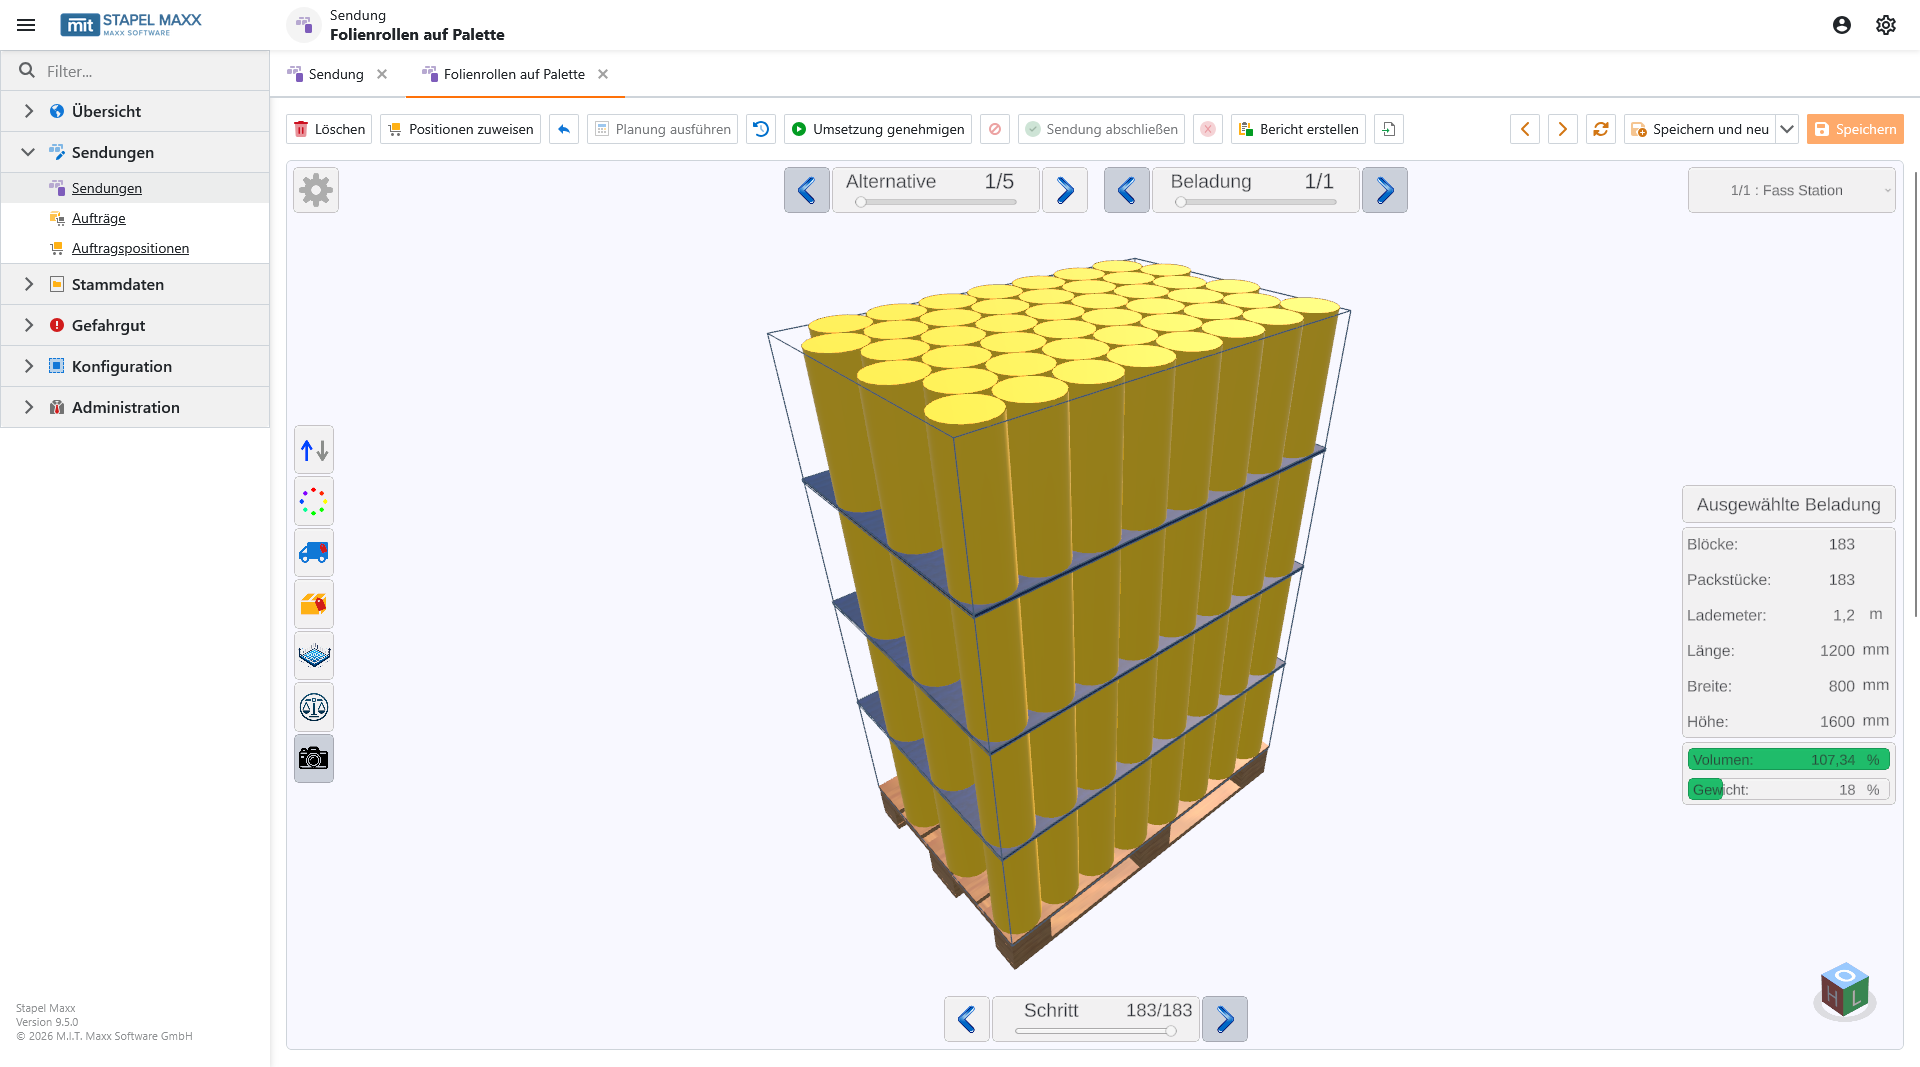Click the Volumen progress bar
The height and width of the screenshot is (1067, 1920).
coord(1789,759)
